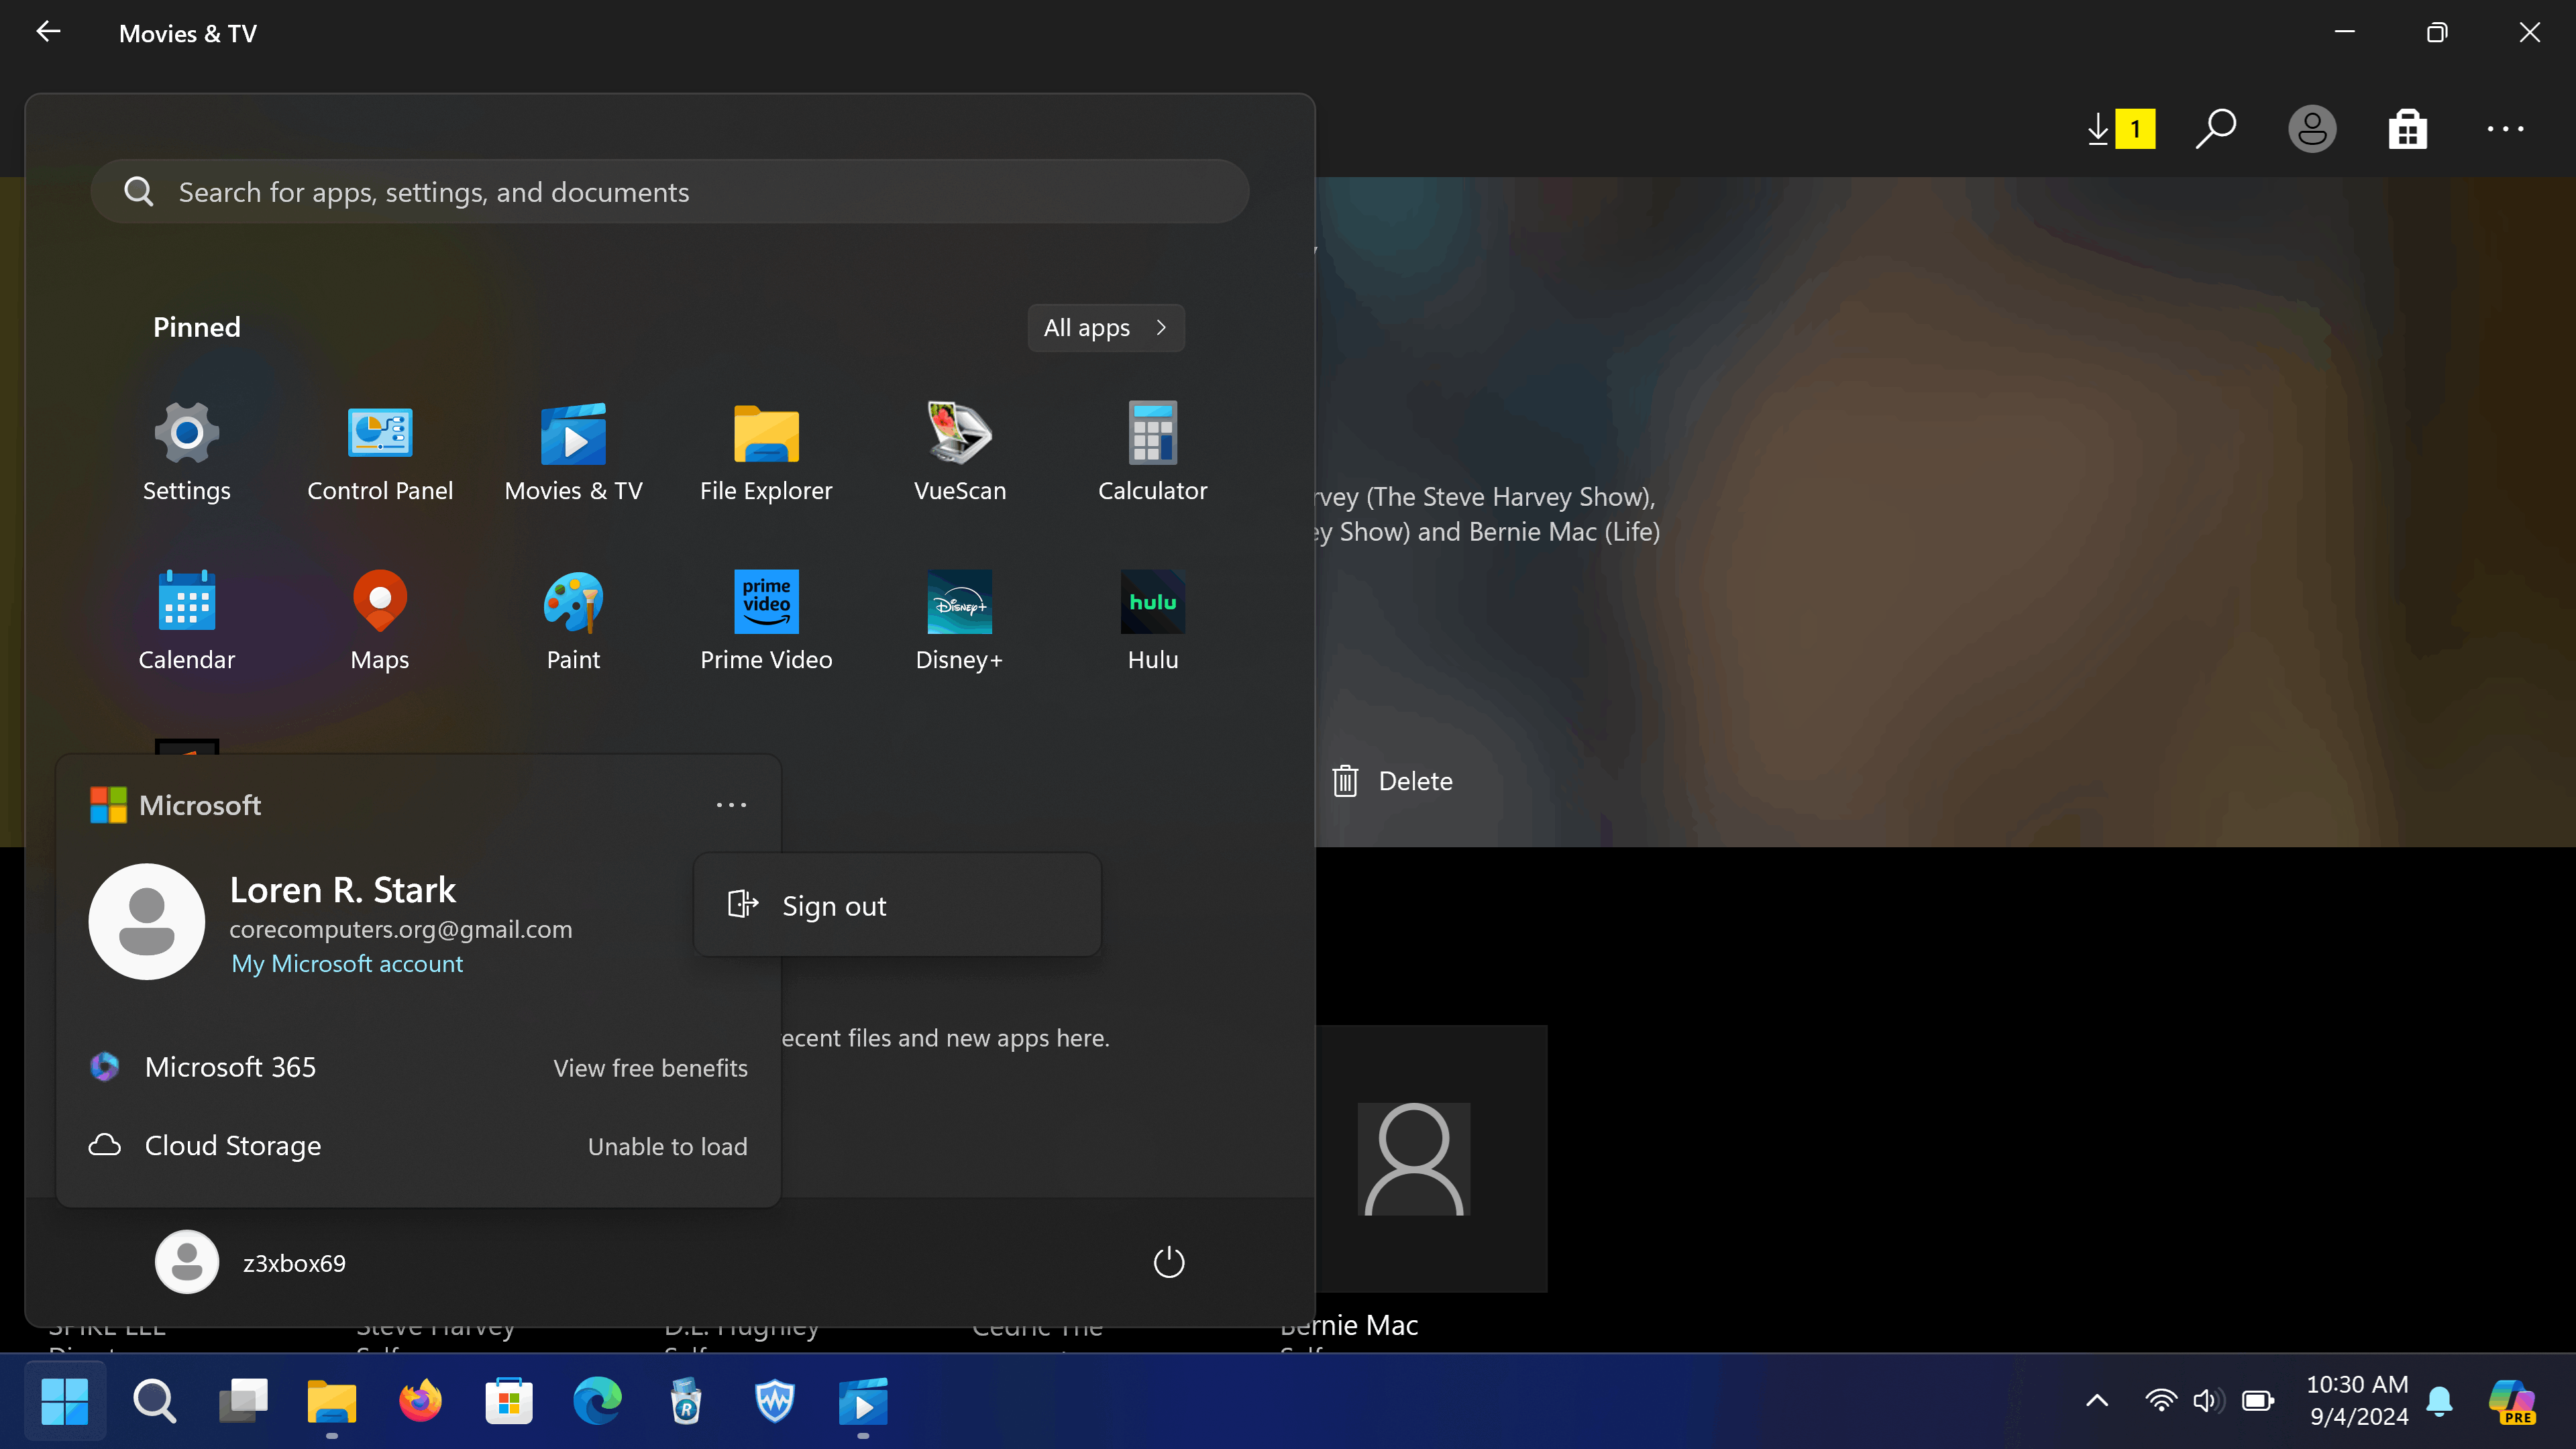
Task: Open My Microsoft account link
Action: tap(347, 964)
